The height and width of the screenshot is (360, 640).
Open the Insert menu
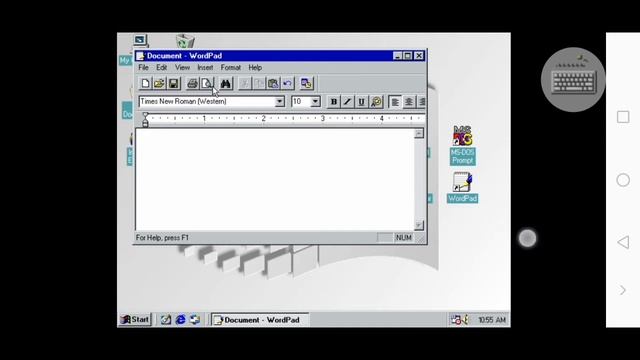pyautogui.click(x=205, y=67)
